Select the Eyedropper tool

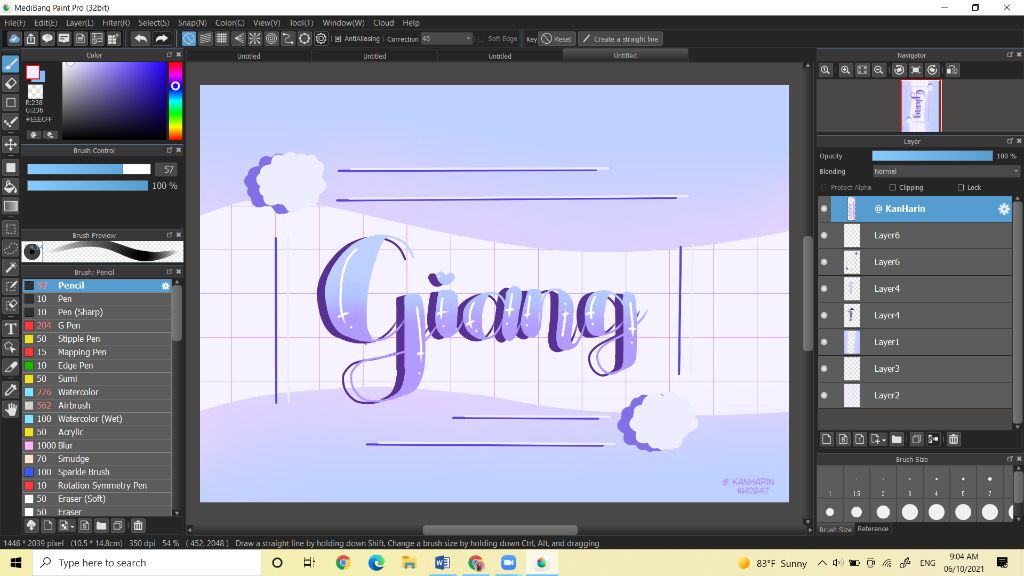point(10,390)
